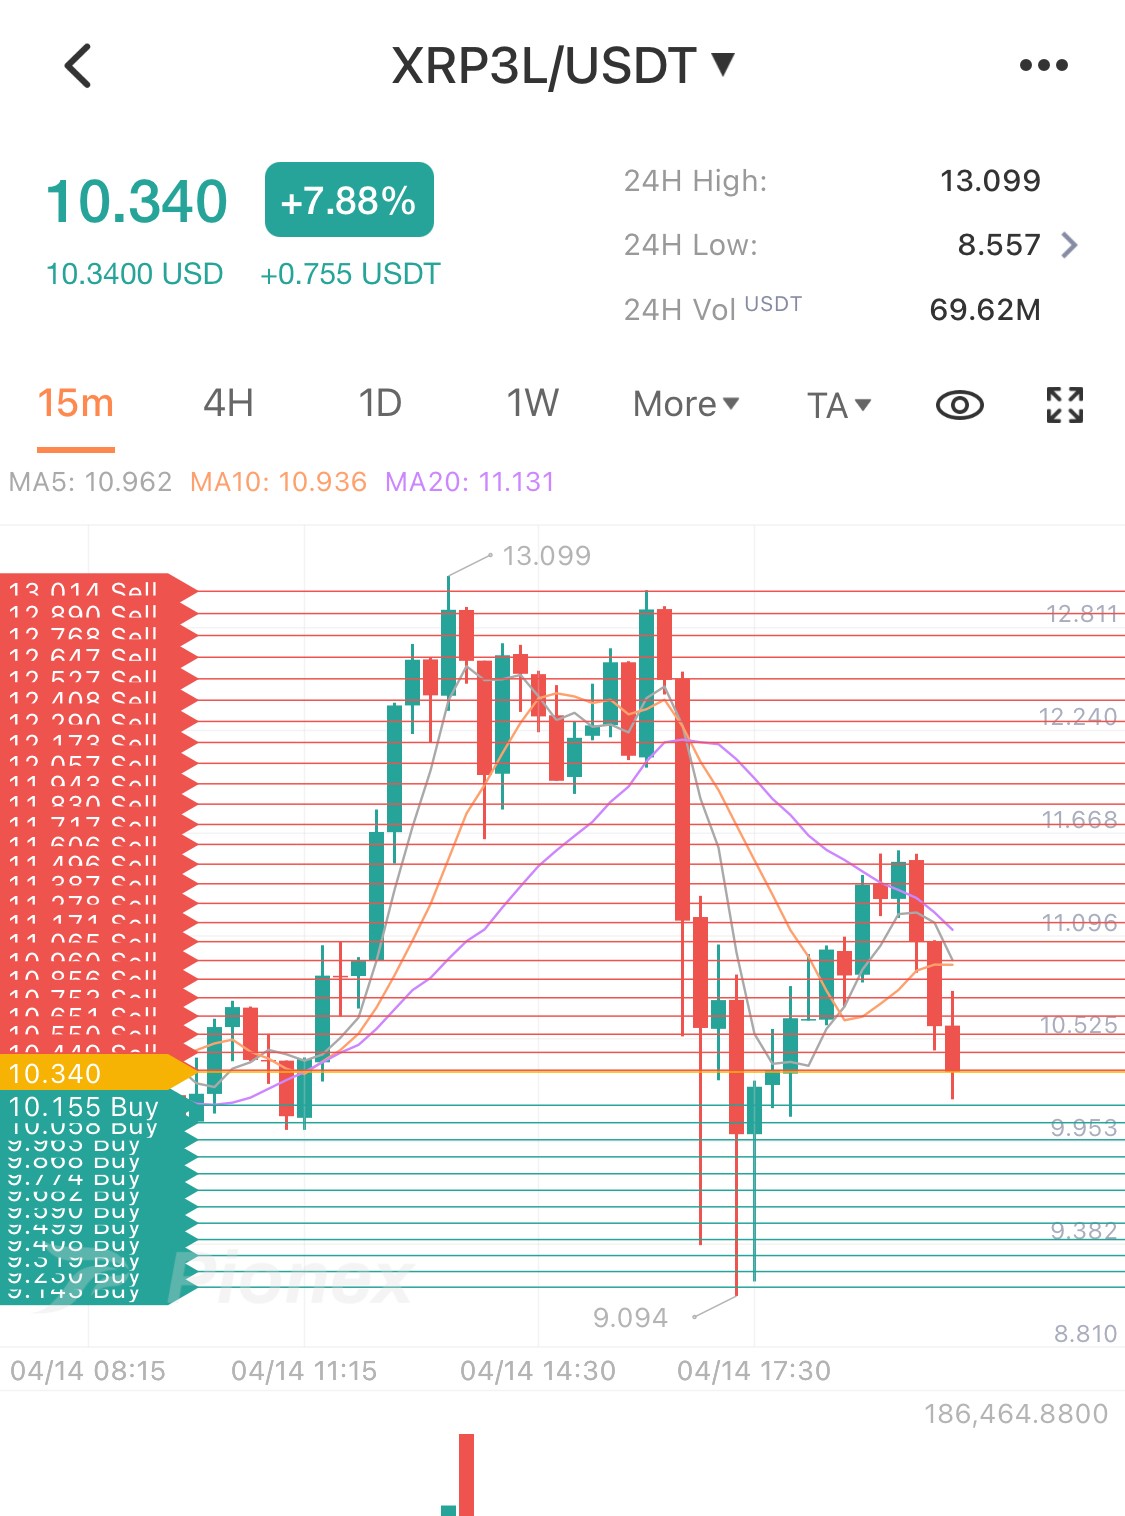The image size is (1125, 1516).
Task: Tap the 13.099 high price marker
Action: [546, 555]
